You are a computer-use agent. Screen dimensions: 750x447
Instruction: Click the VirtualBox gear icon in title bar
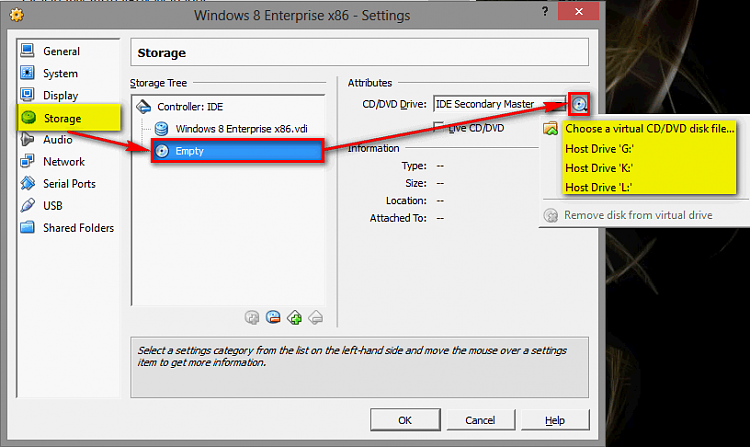click(17, 15)
